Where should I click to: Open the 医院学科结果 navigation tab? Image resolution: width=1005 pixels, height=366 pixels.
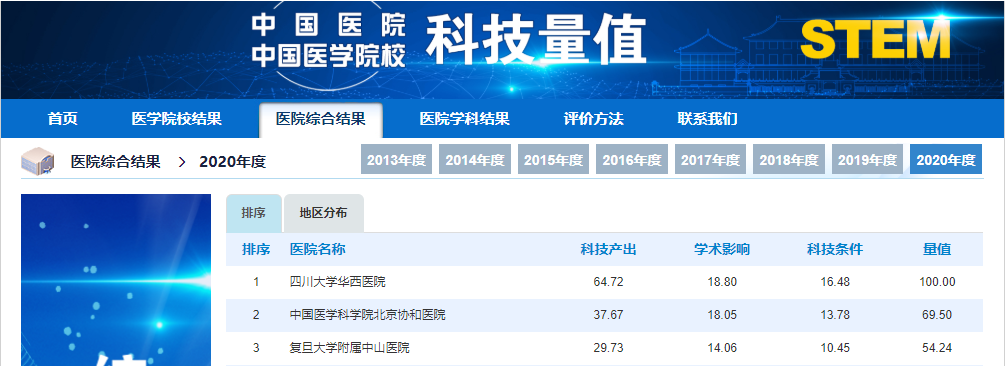click(x=465, y=119)
